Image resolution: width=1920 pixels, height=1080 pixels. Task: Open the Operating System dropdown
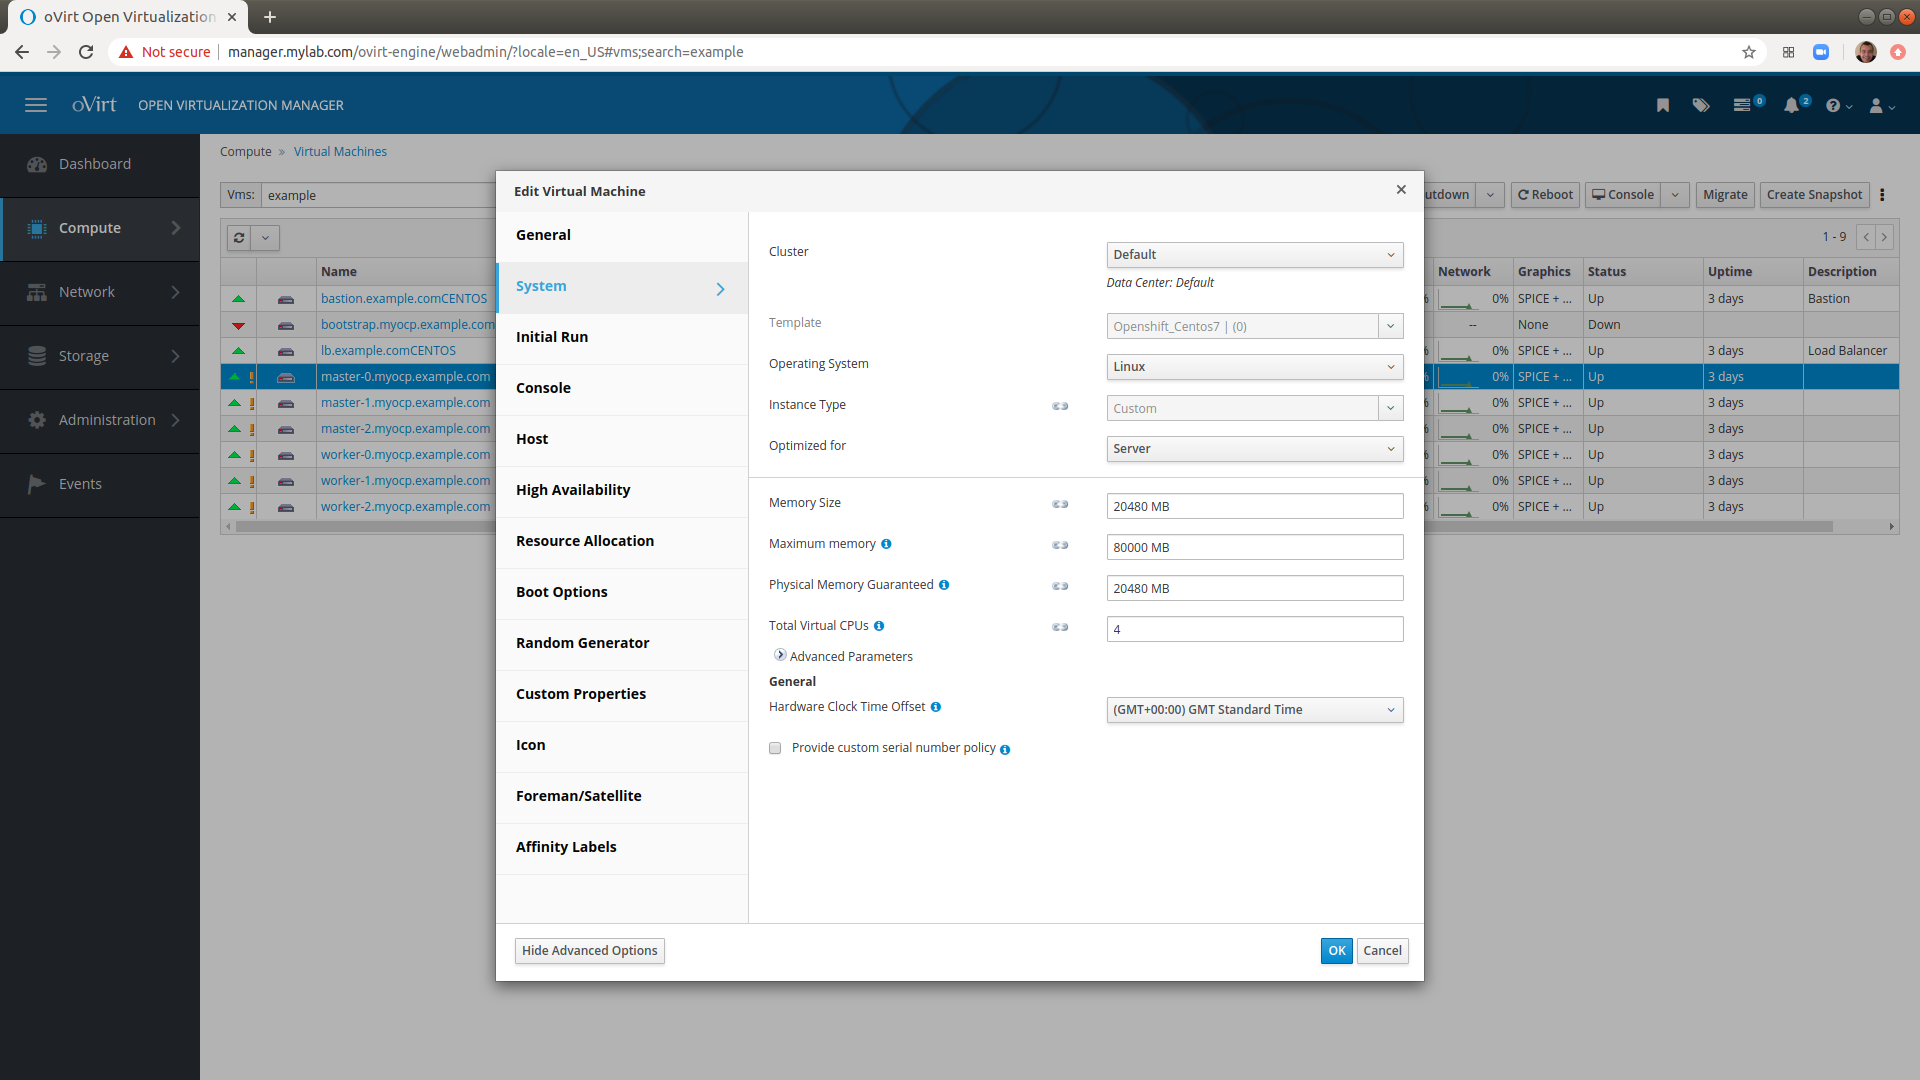(x=1254, y=367)
